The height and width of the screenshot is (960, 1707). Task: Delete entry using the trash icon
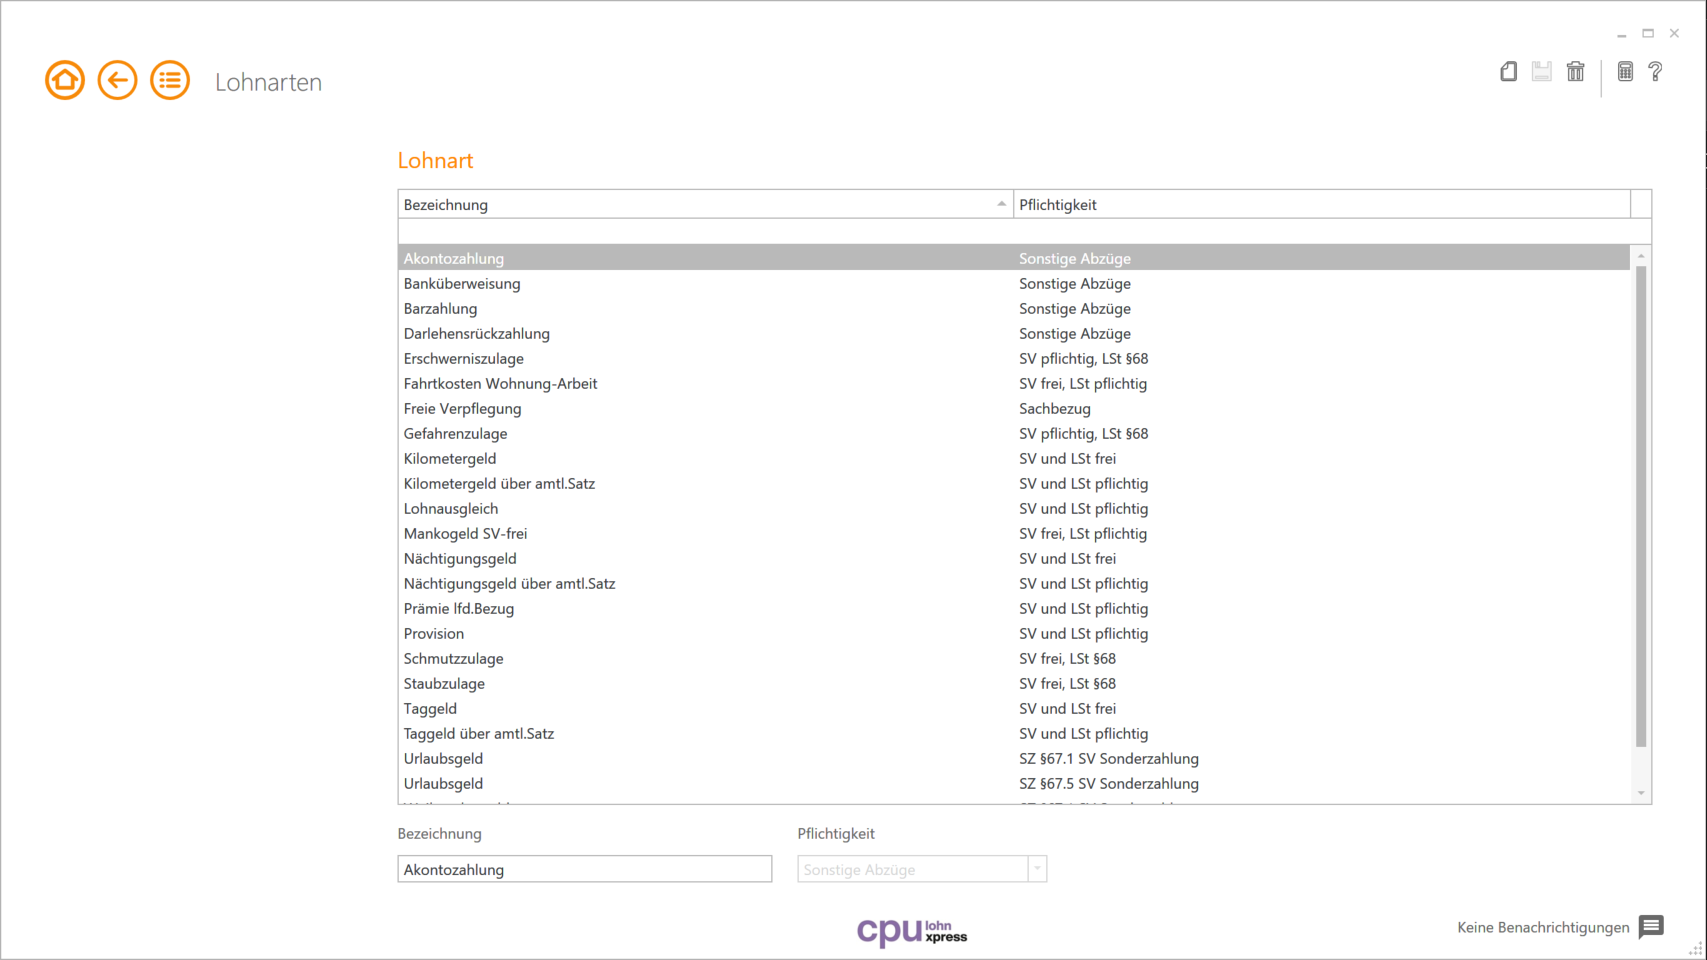pyautogui.click(x=1575, y=71)
